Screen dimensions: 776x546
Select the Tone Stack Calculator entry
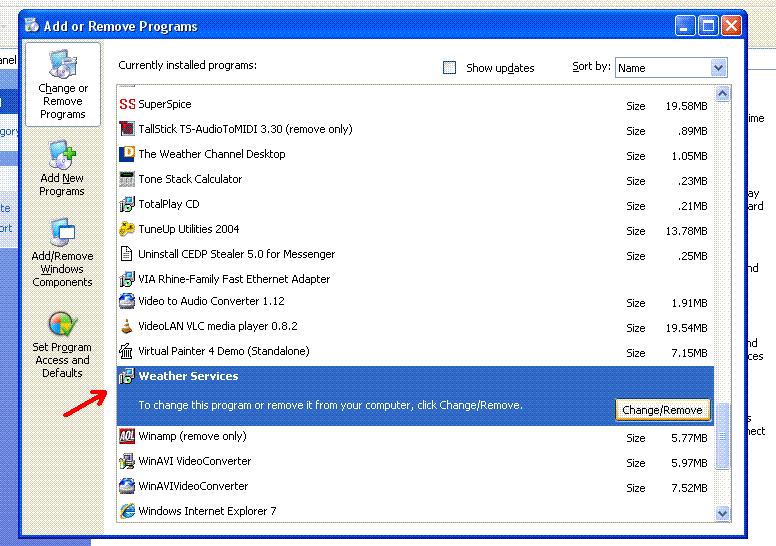pyautogui.click(x=190, y=179)
